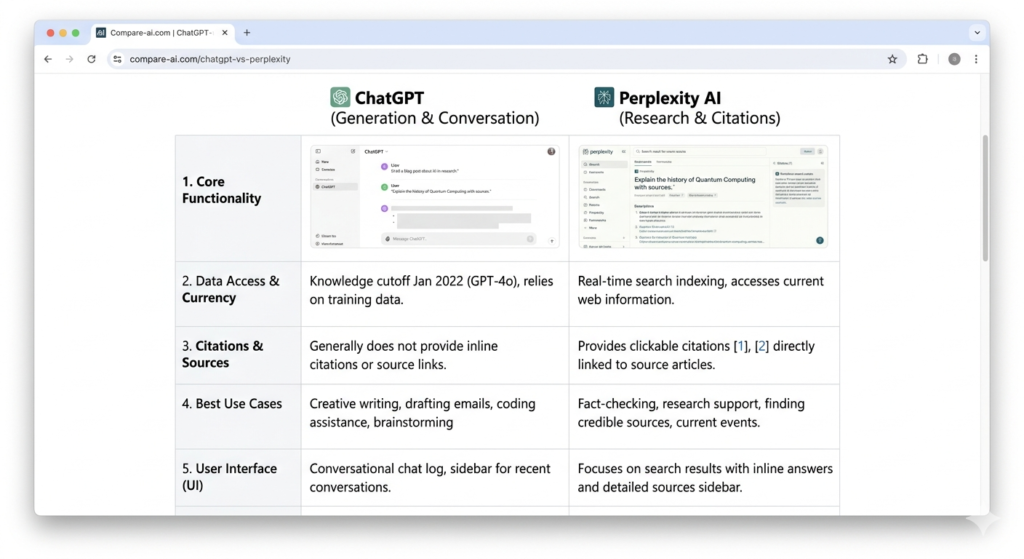The height and width of the screenshot is (559, 1024).
Task: Click the page vertical scrollbar
Action: click(x=985, y=198)
